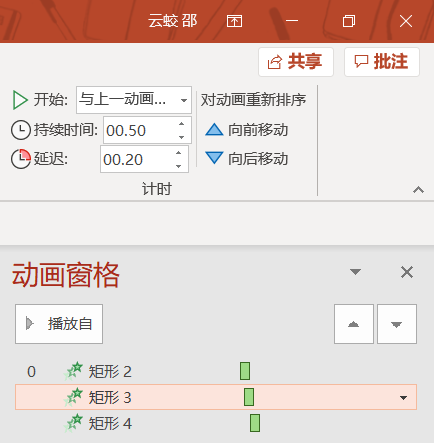
Task: Decrease 持续时间 duration with down arrow
Action: click(181, 137)
